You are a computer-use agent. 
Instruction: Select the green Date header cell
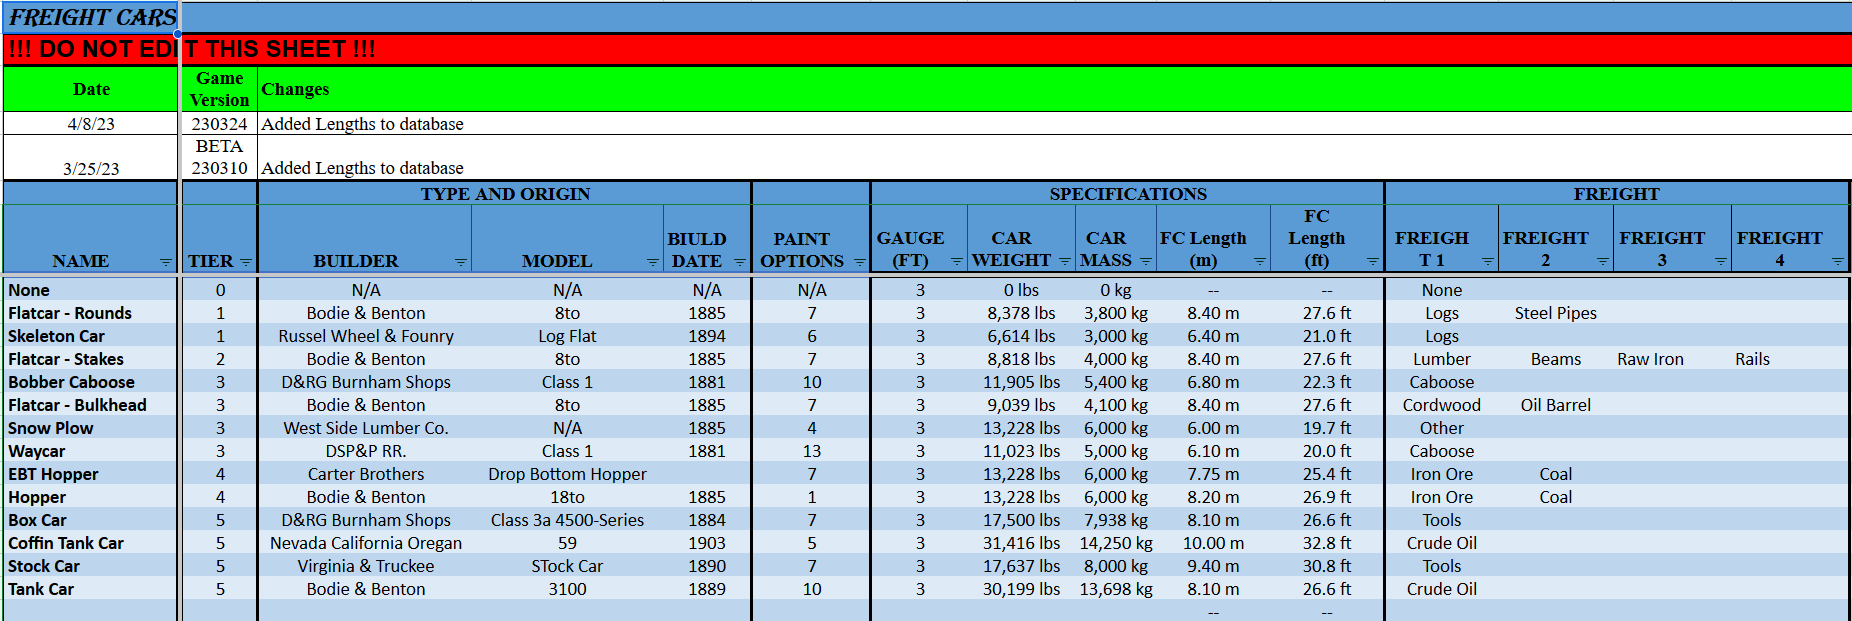pos(91,89)
